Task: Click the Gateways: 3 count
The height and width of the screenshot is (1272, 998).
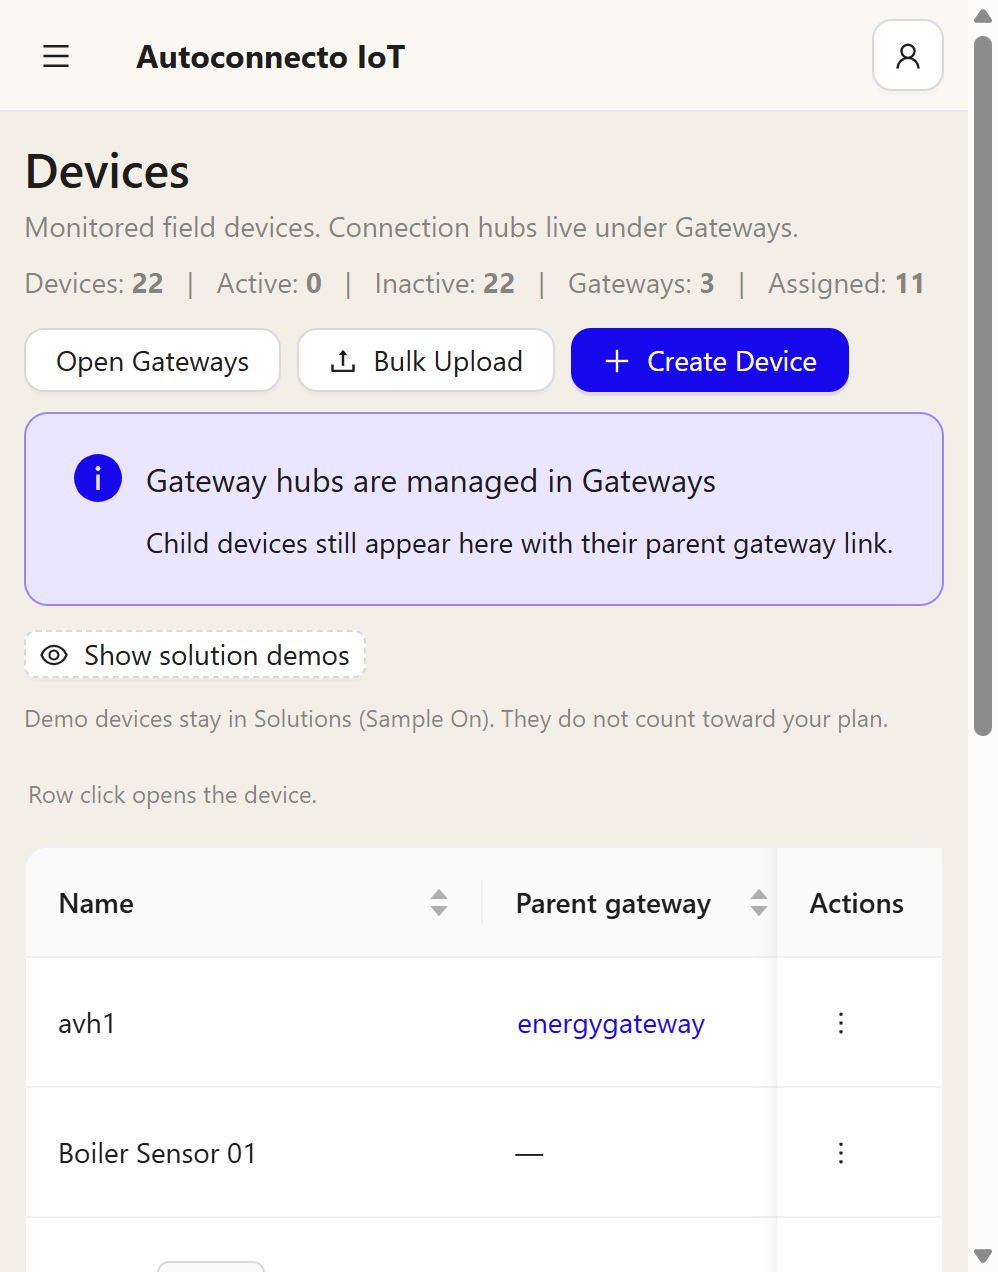Action: [x=641, y=284]
